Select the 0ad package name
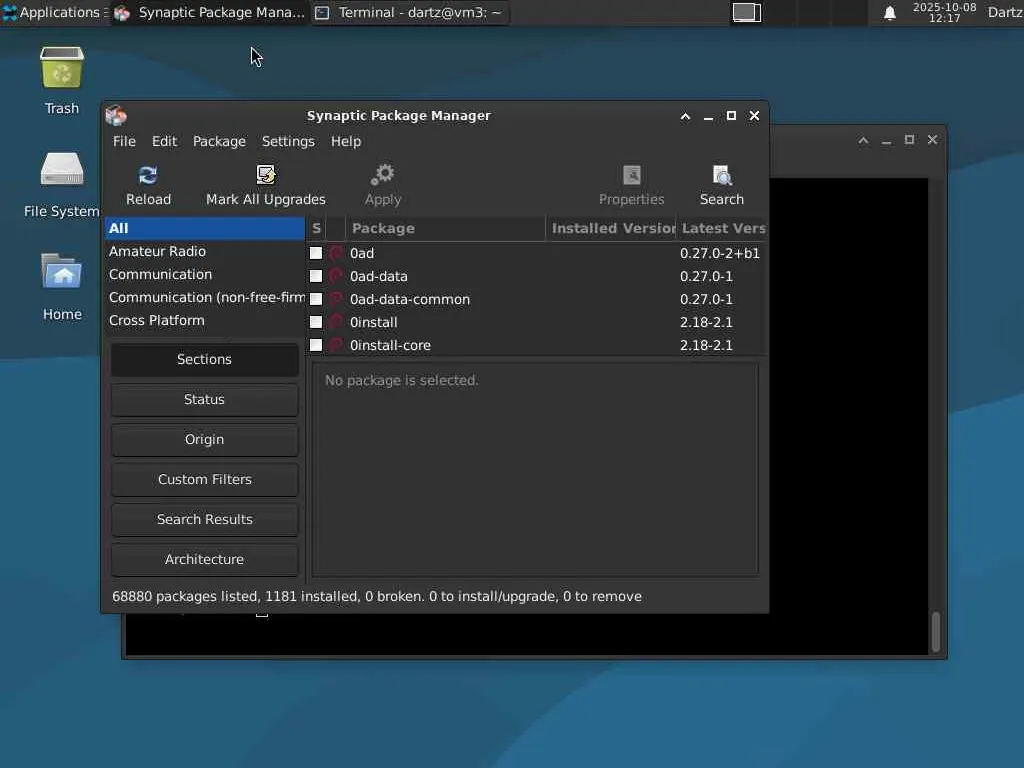This screenshot has width=1024, height=768. [362, 253]
